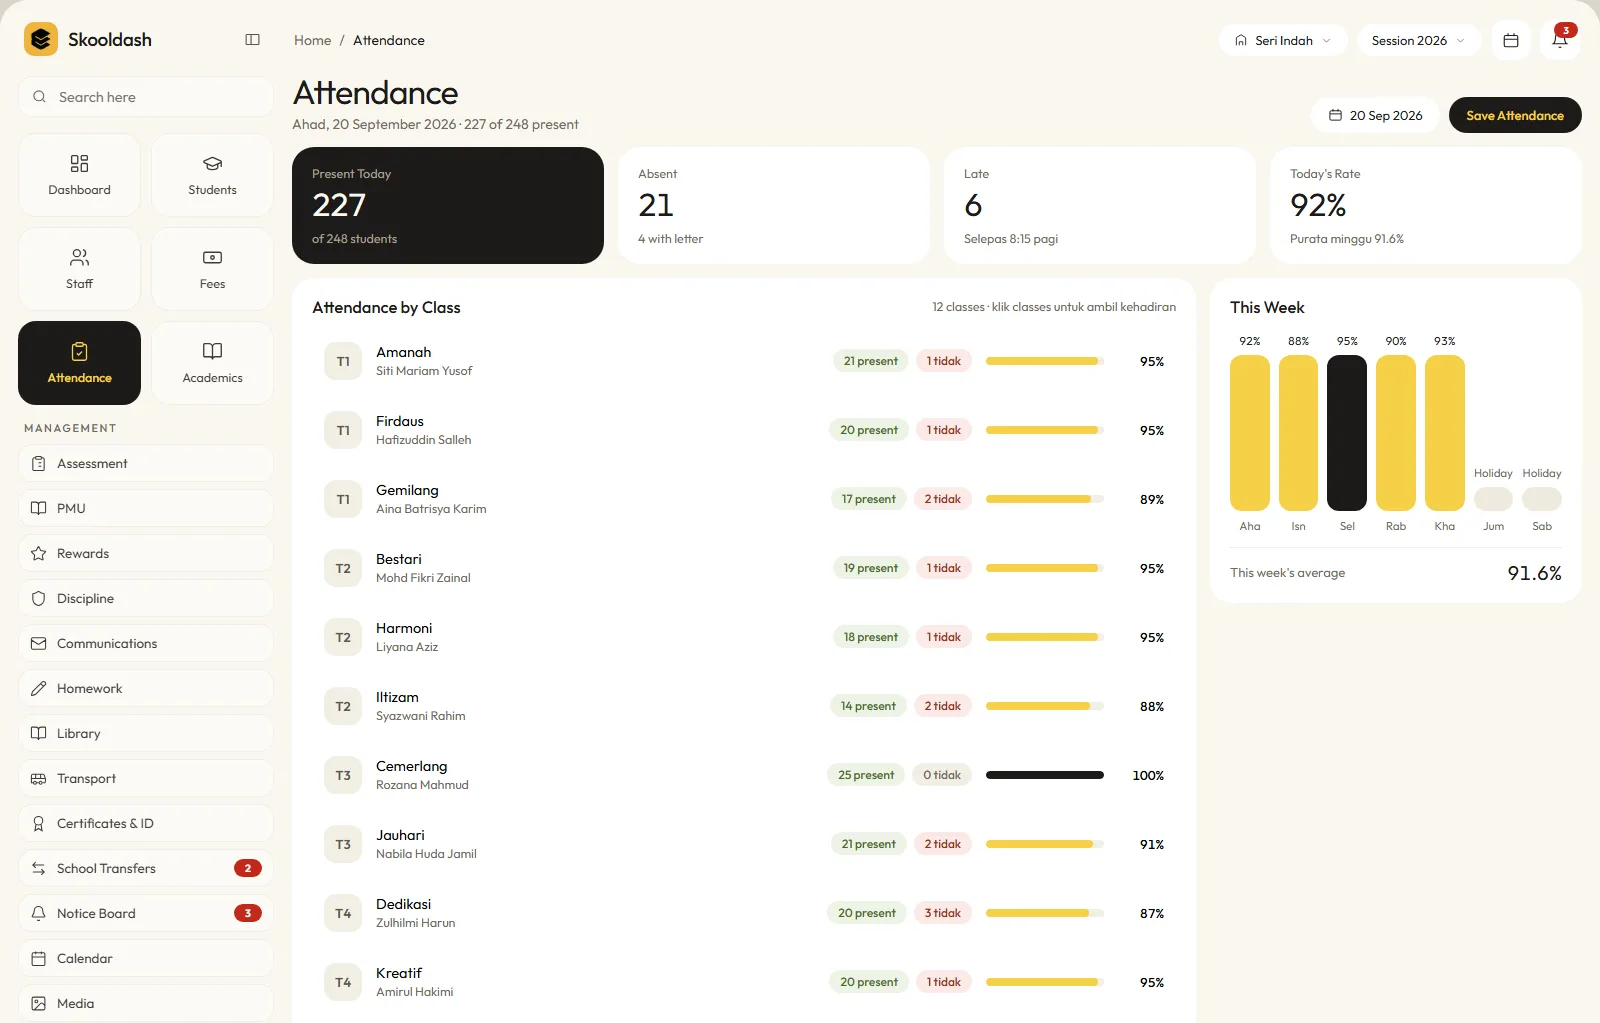Go to Transport section

146,779
